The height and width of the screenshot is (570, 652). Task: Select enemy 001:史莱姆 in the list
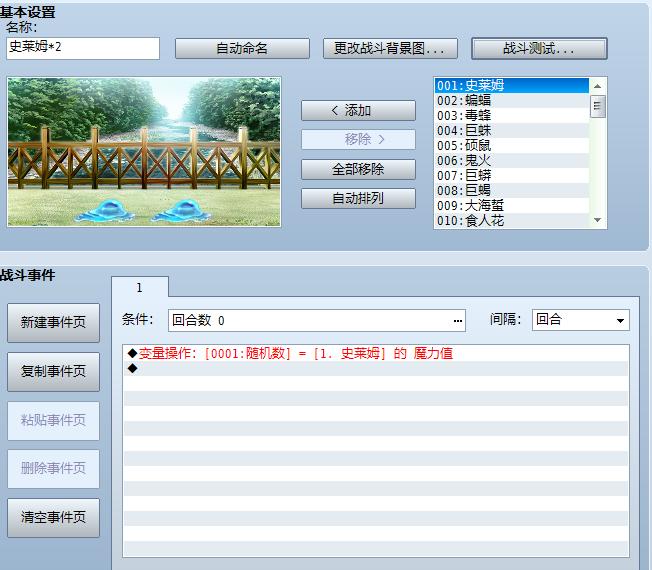pyautogui.click(x=512, y=85)
